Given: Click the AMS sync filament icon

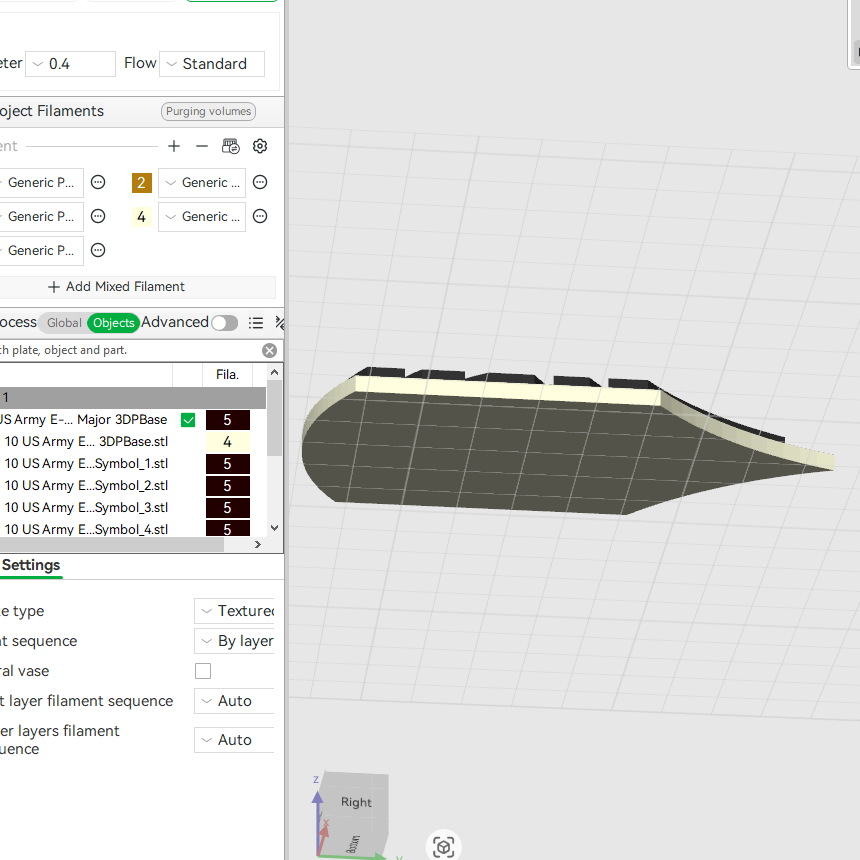Looking at the screenshot, I should pos(231,146).
